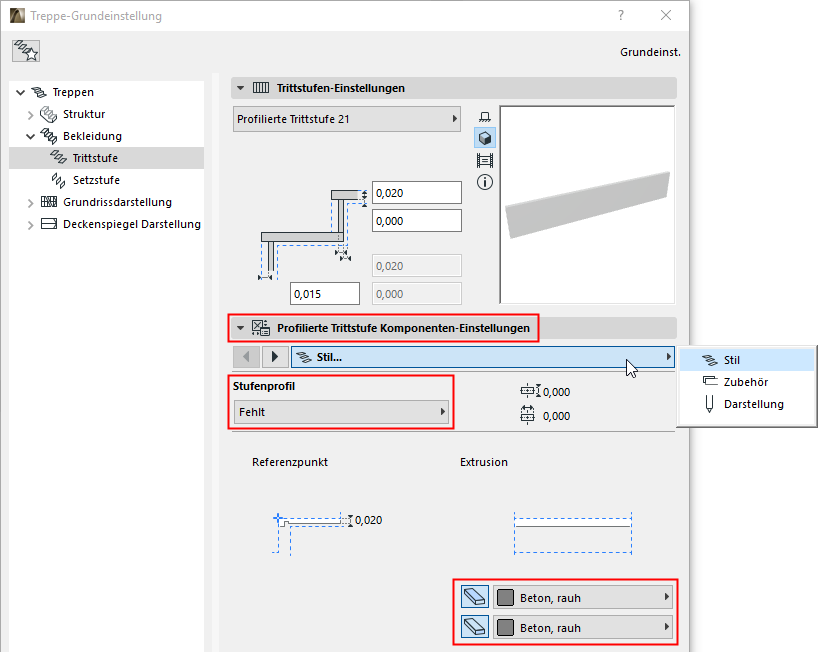Click the 0,000 field below thickness

coord(417,221)
